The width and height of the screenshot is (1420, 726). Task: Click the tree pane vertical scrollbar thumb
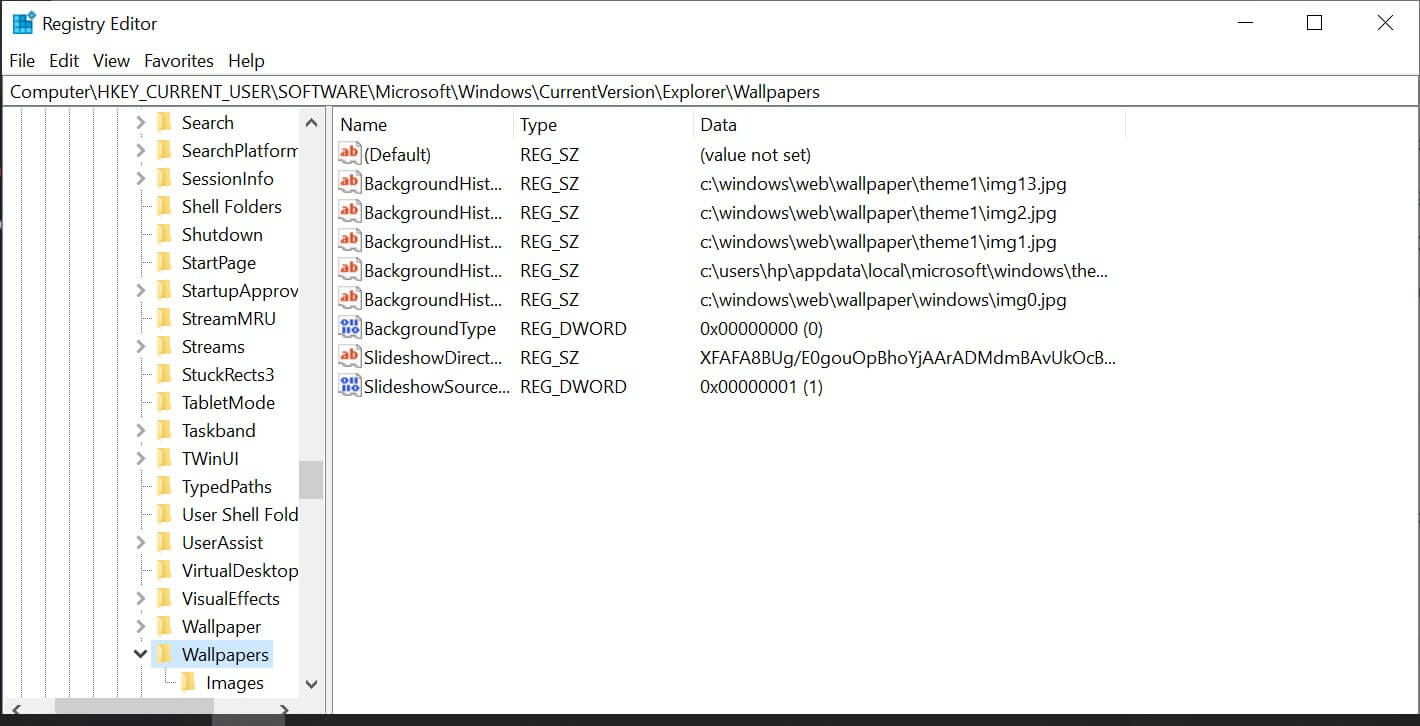tap(311, 479)
